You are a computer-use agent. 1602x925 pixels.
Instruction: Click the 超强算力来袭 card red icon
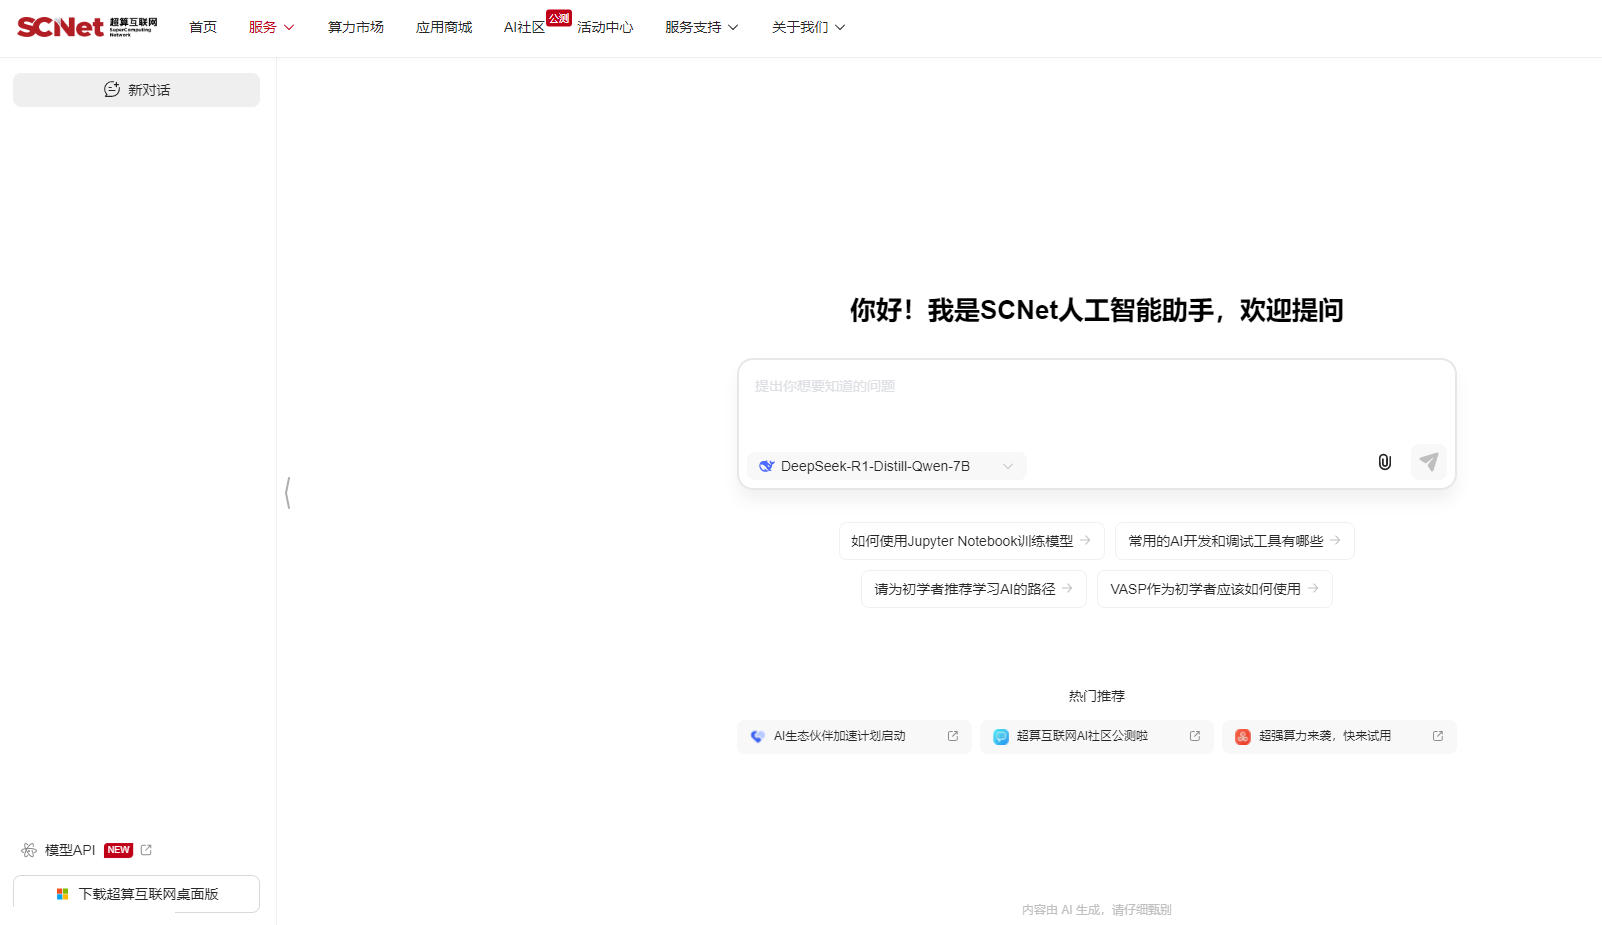(x=1243, y=736)
